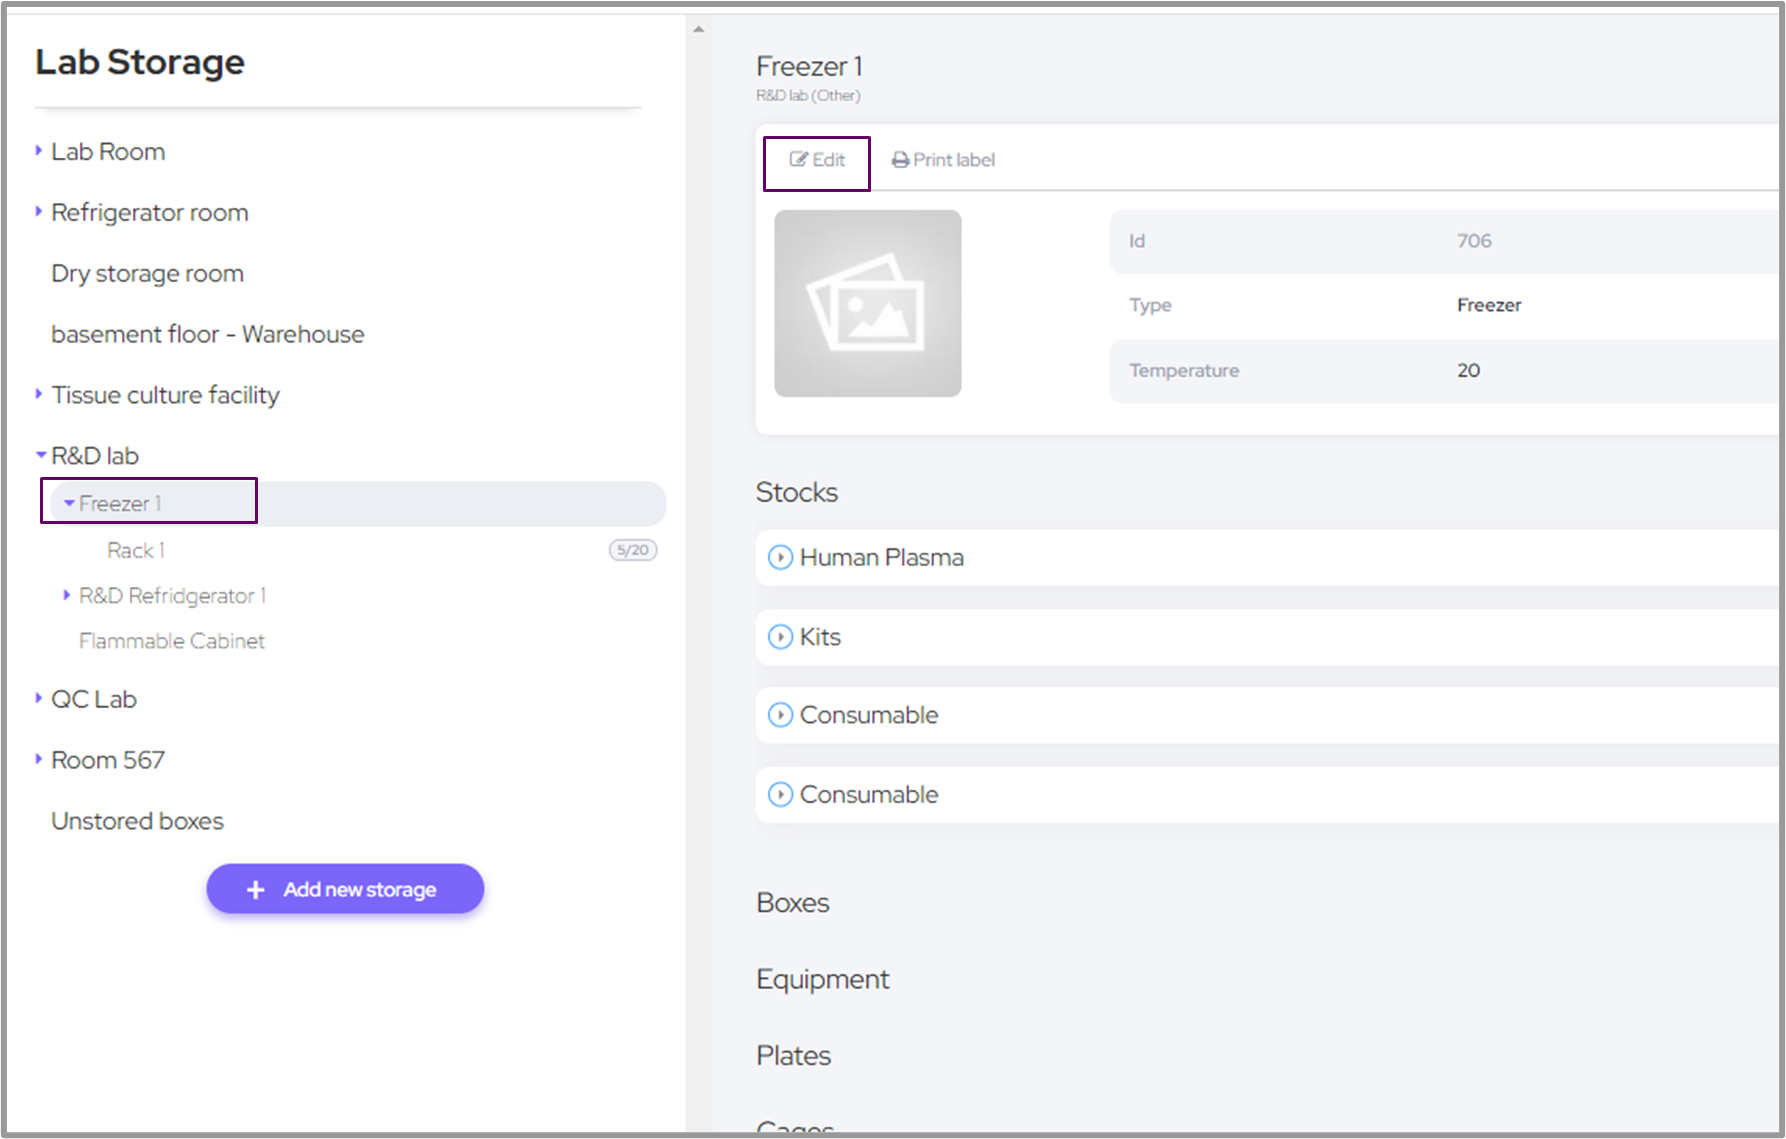Click the scroll up arrow of the panel
Image resolution: width=1786 pixels, height=1139 pixels.
click(699, 29)
